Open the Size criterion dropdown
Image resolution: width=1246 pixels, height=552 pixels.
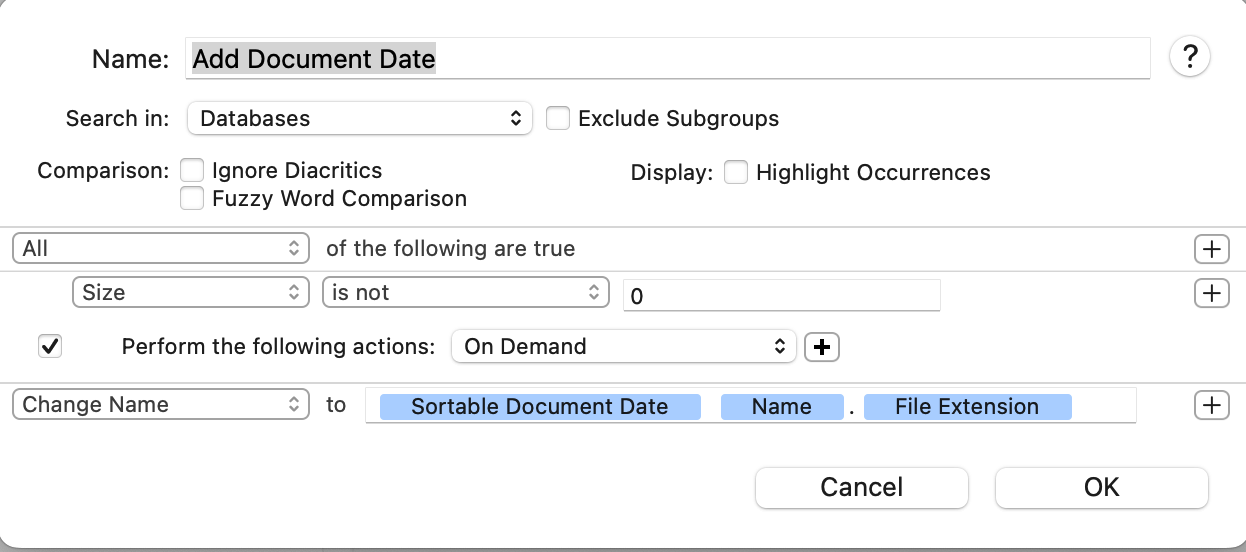click(190, 293)
